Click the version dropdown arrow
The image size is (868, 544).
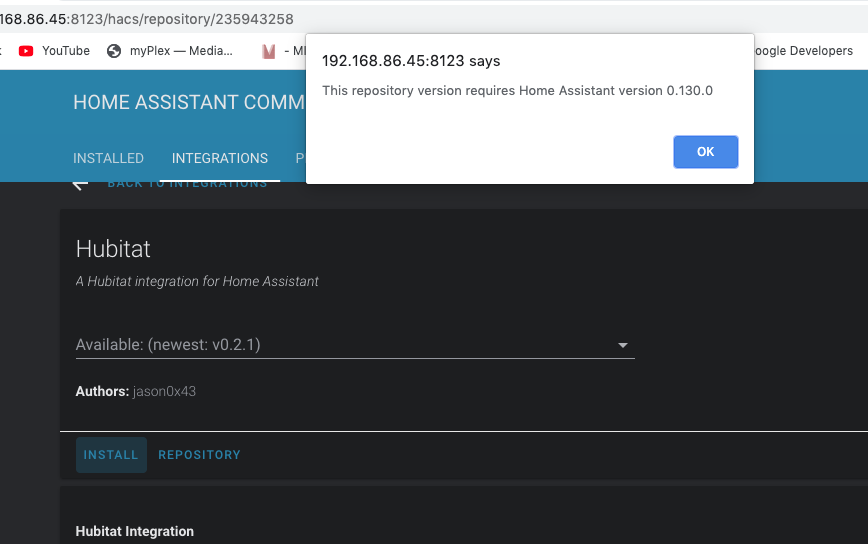pos(623,345)
